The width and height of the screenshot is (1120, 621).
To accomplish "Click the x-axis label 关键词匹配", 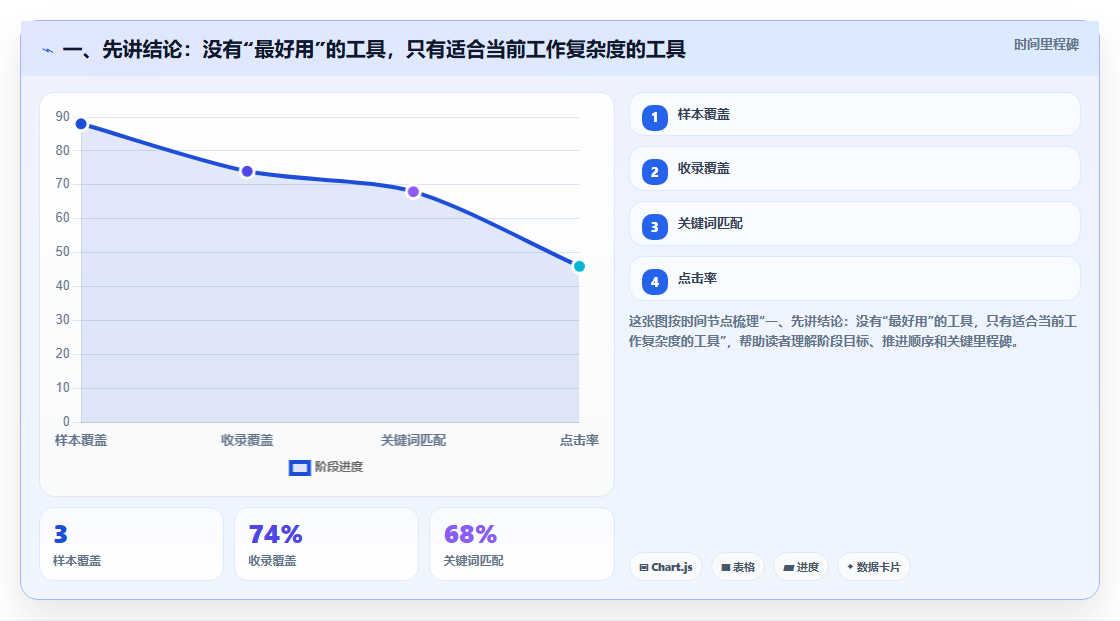I will [x=413, y=440].
